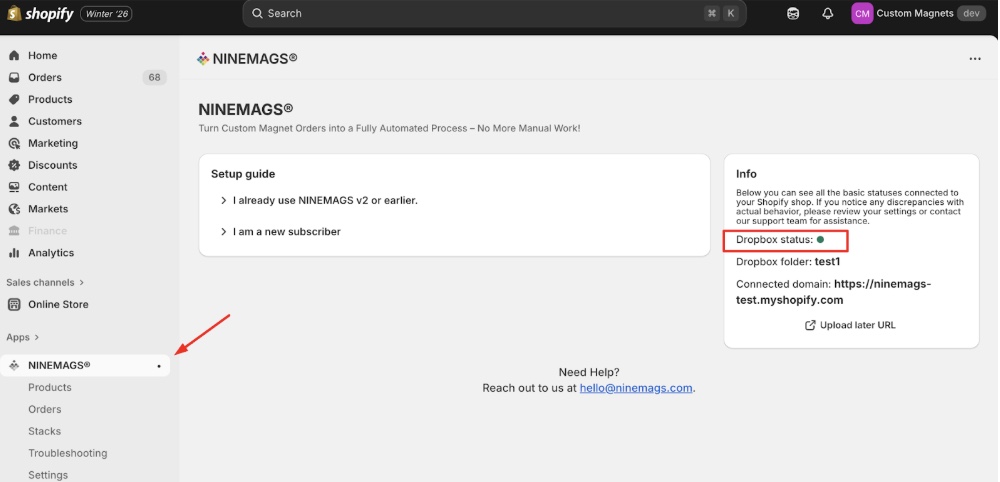Click the Products tag icon
1000x482 pixels.
coord(14,99)
